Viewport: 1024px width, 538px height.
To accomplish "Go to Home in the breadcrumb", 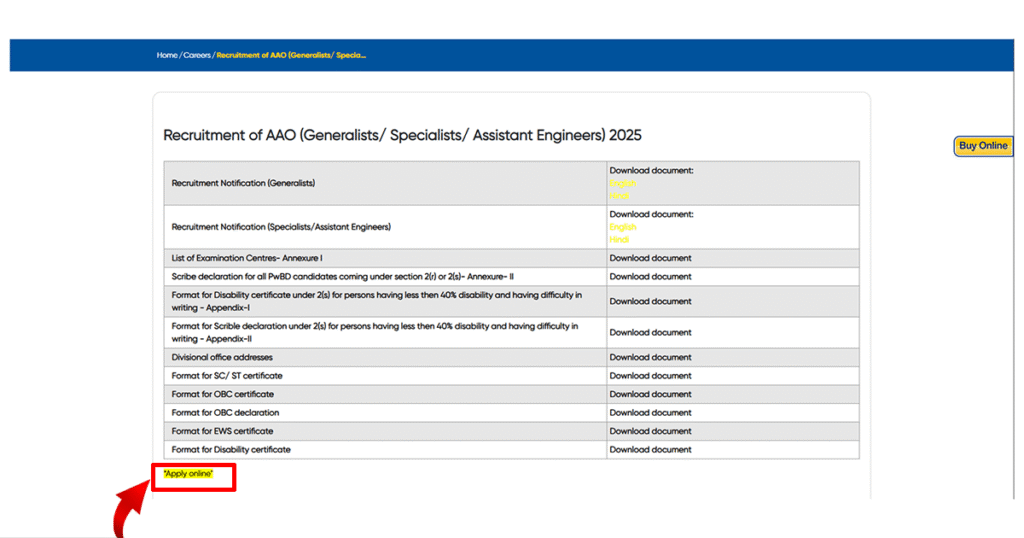I will coord(167,55).
